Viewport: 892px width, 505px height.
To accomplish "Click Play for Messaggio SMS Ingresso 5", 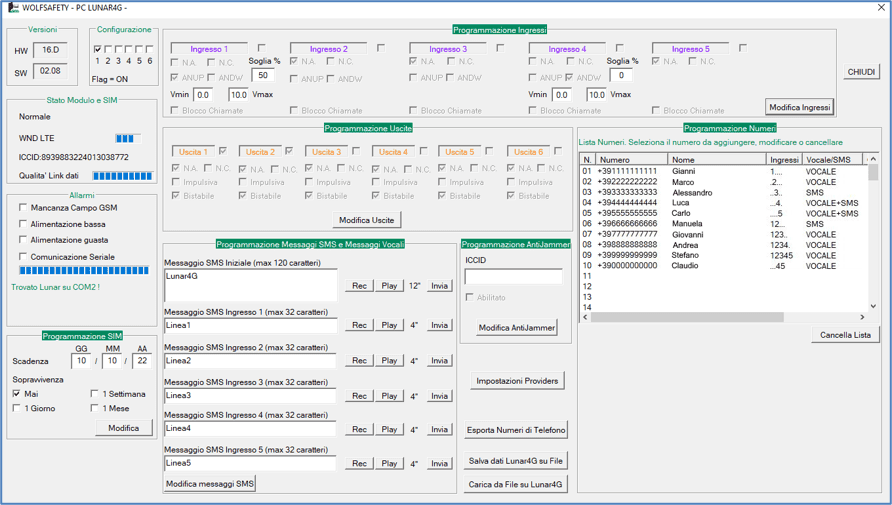I will pos(389,463).
